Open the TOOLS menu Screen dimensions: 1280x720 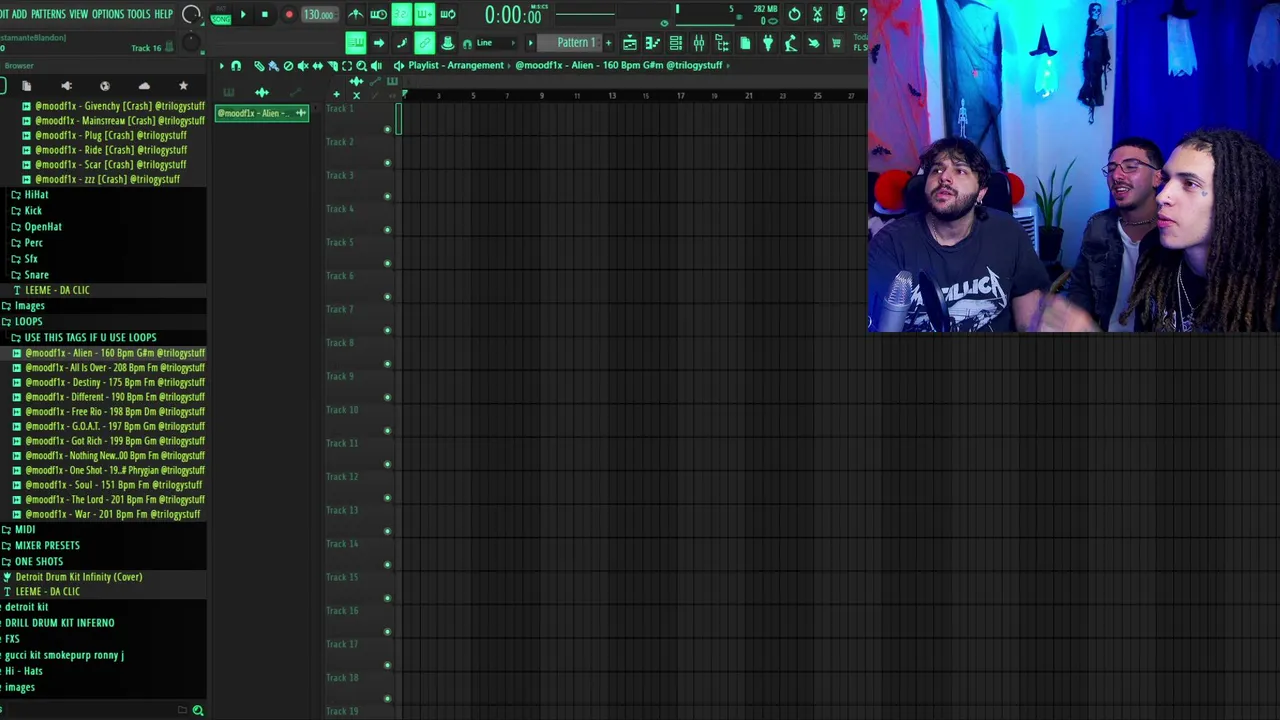coord(139,14)
